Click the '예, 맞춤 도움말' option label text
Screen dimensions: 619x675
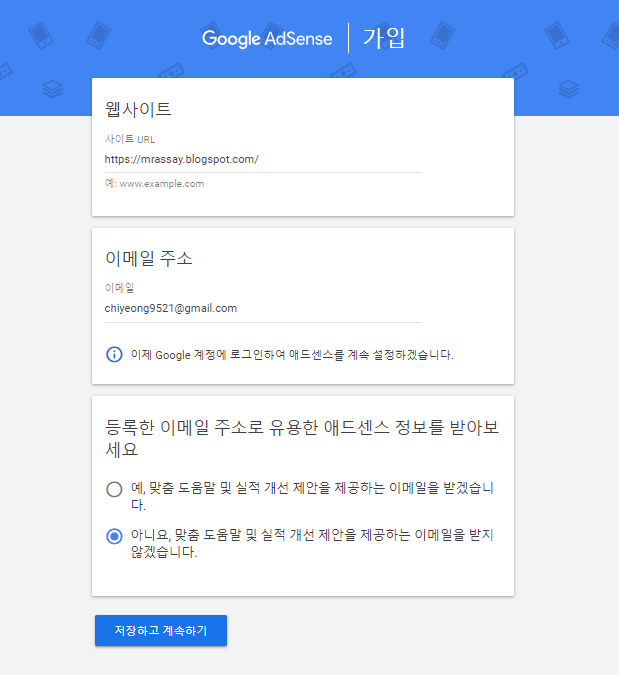[x=312, y=496]
